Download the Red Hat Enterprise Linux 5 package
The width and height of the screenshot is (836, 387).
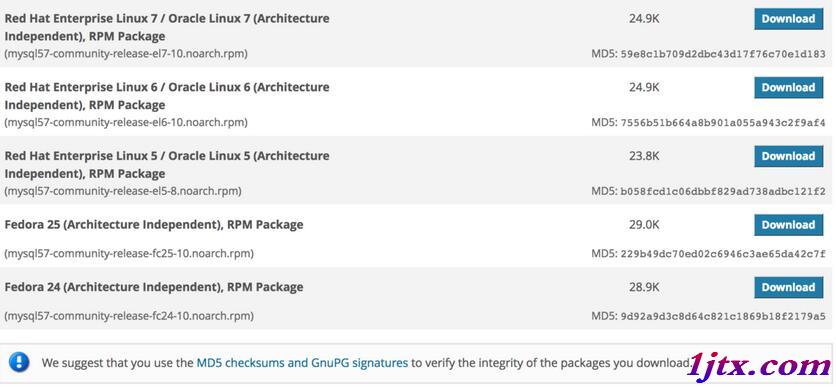tap(788, 156)
